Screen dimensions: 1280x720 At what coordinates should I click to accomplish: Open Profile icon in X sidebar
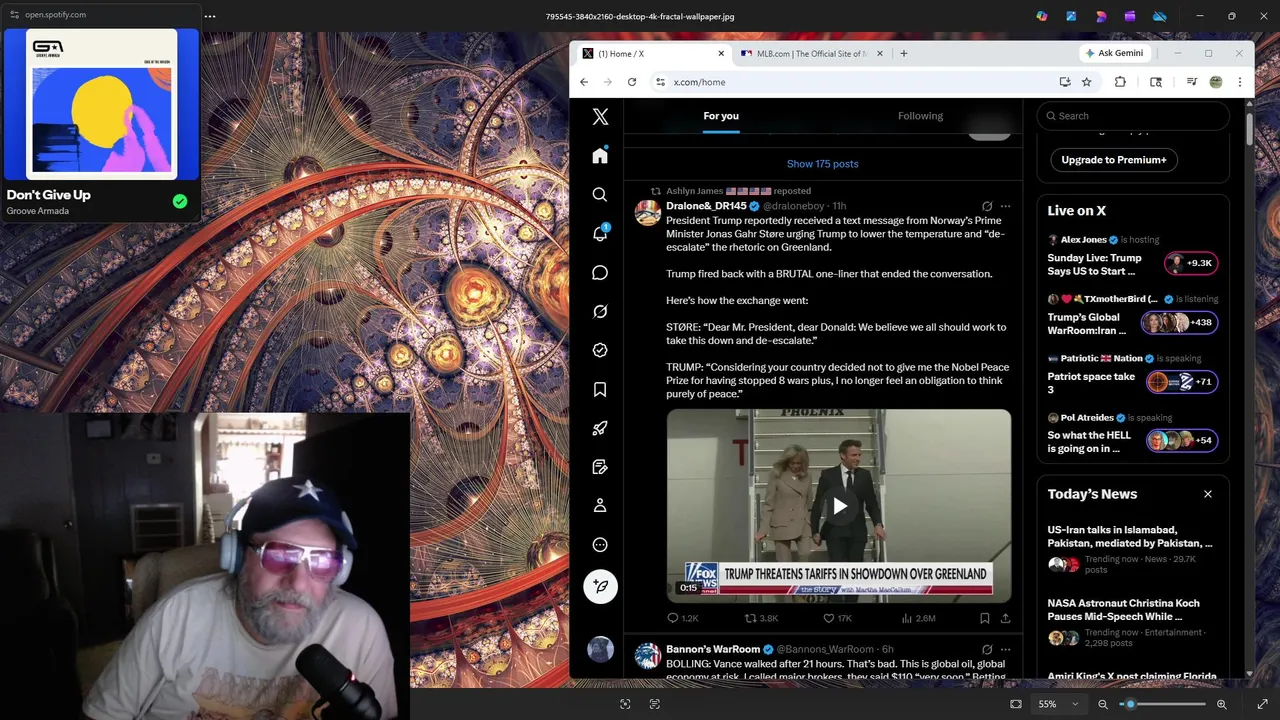click(600, 506)
